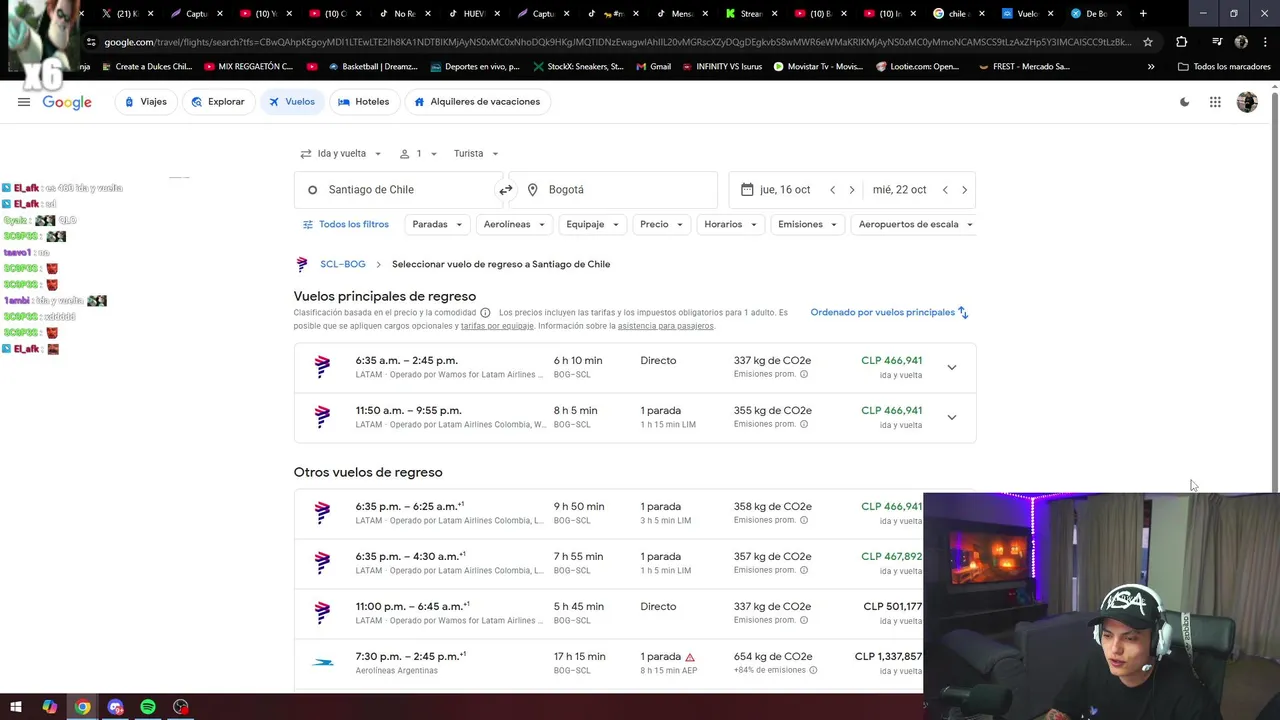The height and width of the screenshot is (720, 1280).
Task: Open 'Todos los marcadores' bookmarks folder
Action: [1223, 67]
